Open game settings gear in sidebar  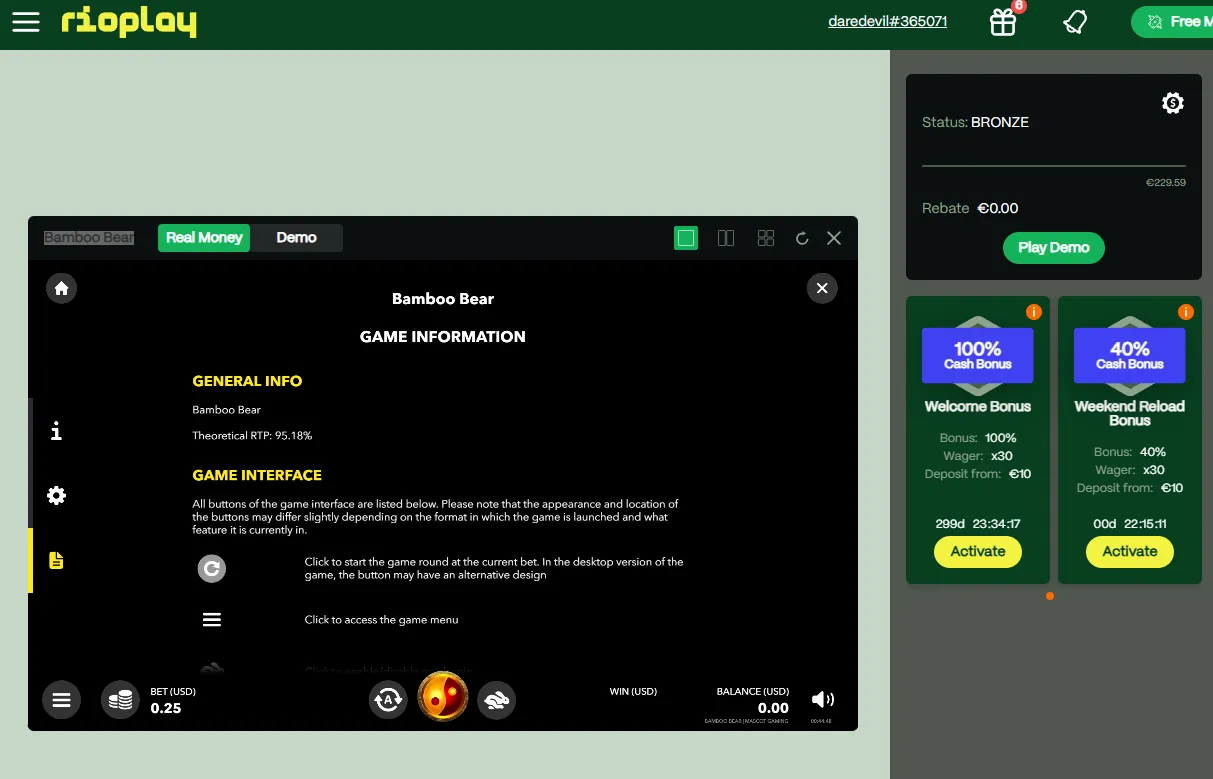(56, 495)
